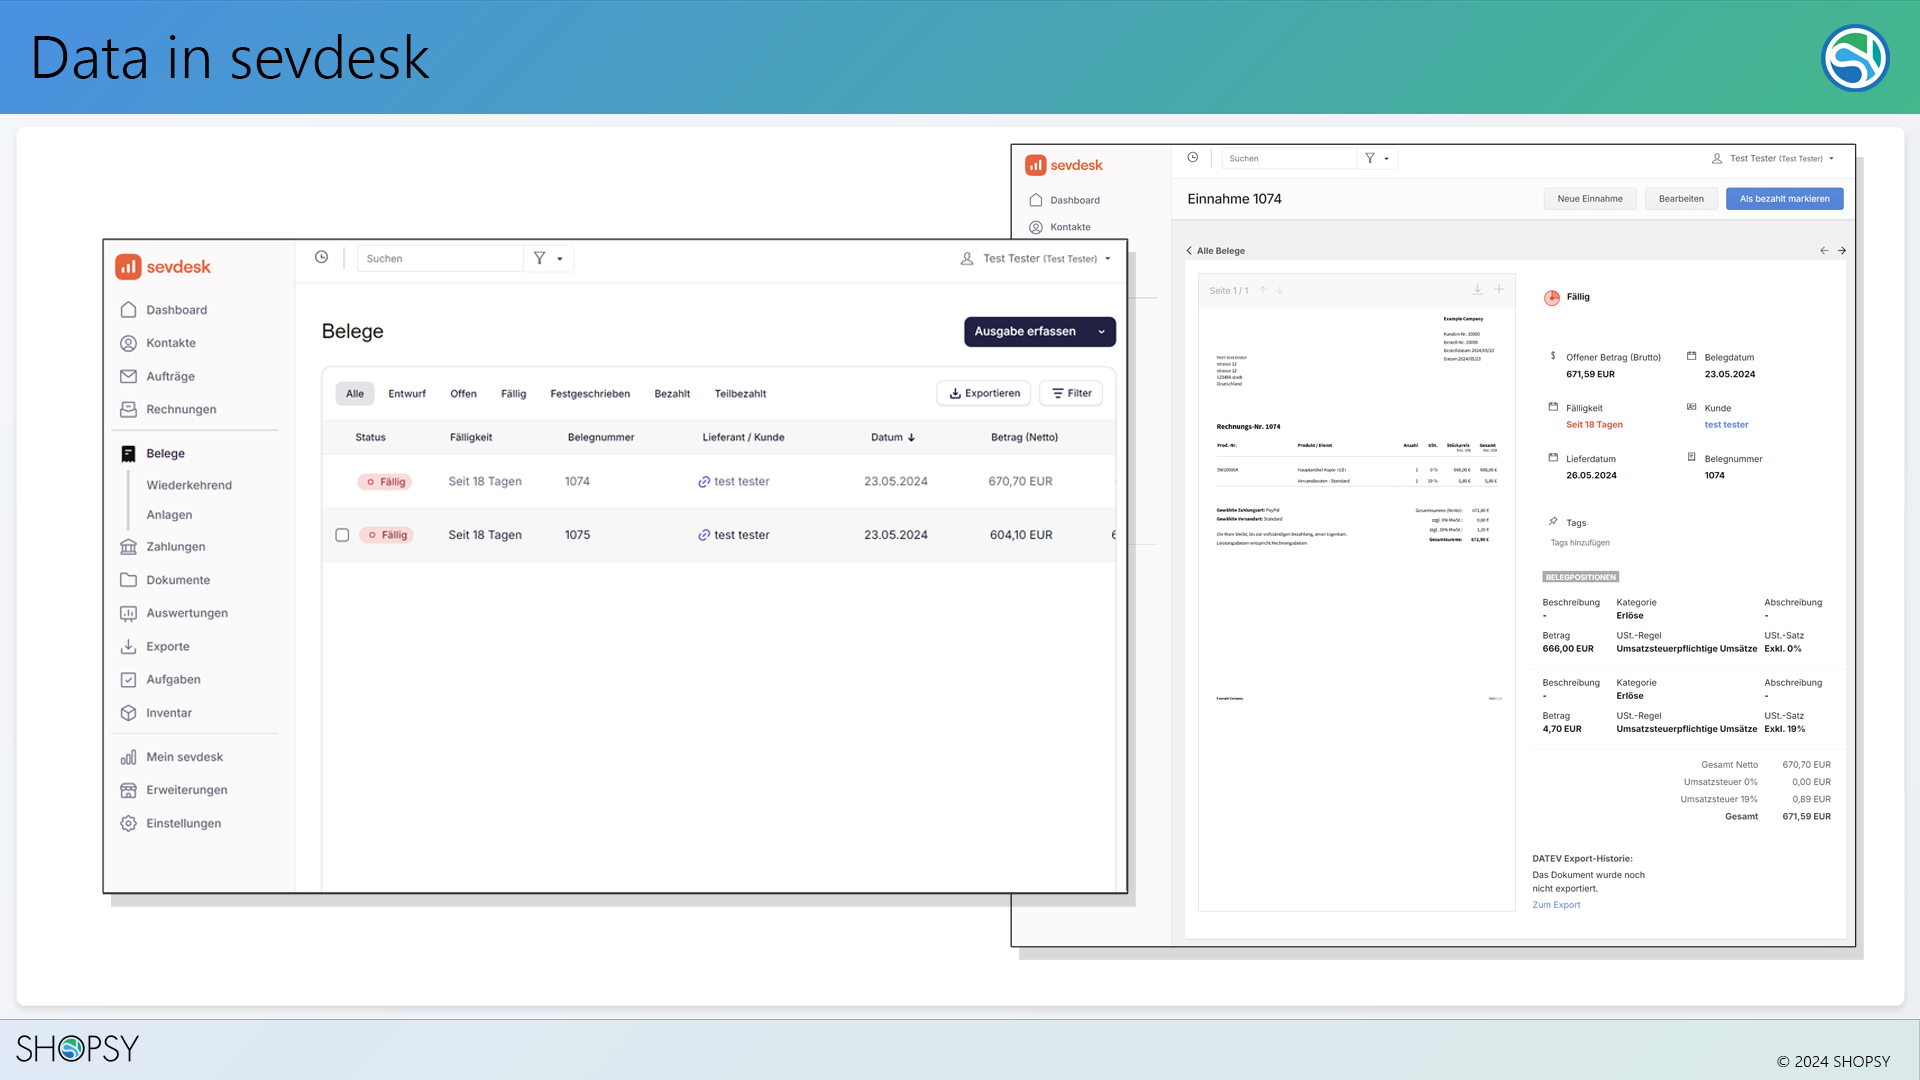The height and width of the screenshot is (1080, 1920).
Task: Click the Shopsy logo in top corner
Action: (1855, 58)
